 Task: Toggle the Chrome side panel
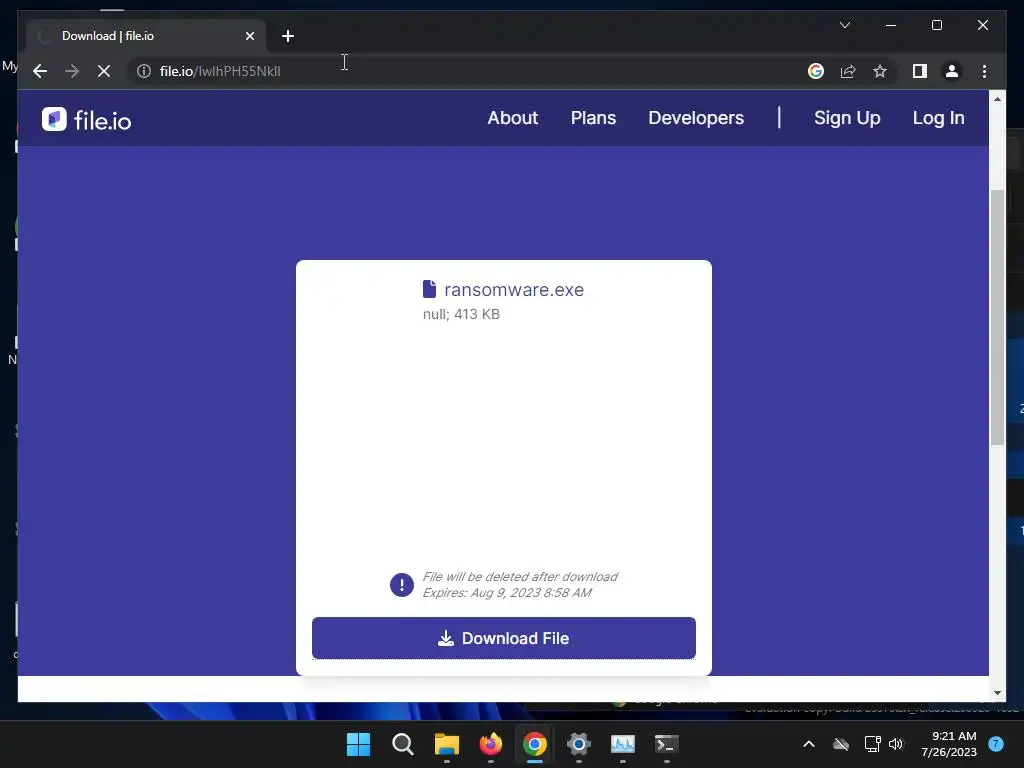[x=920, y=71]
